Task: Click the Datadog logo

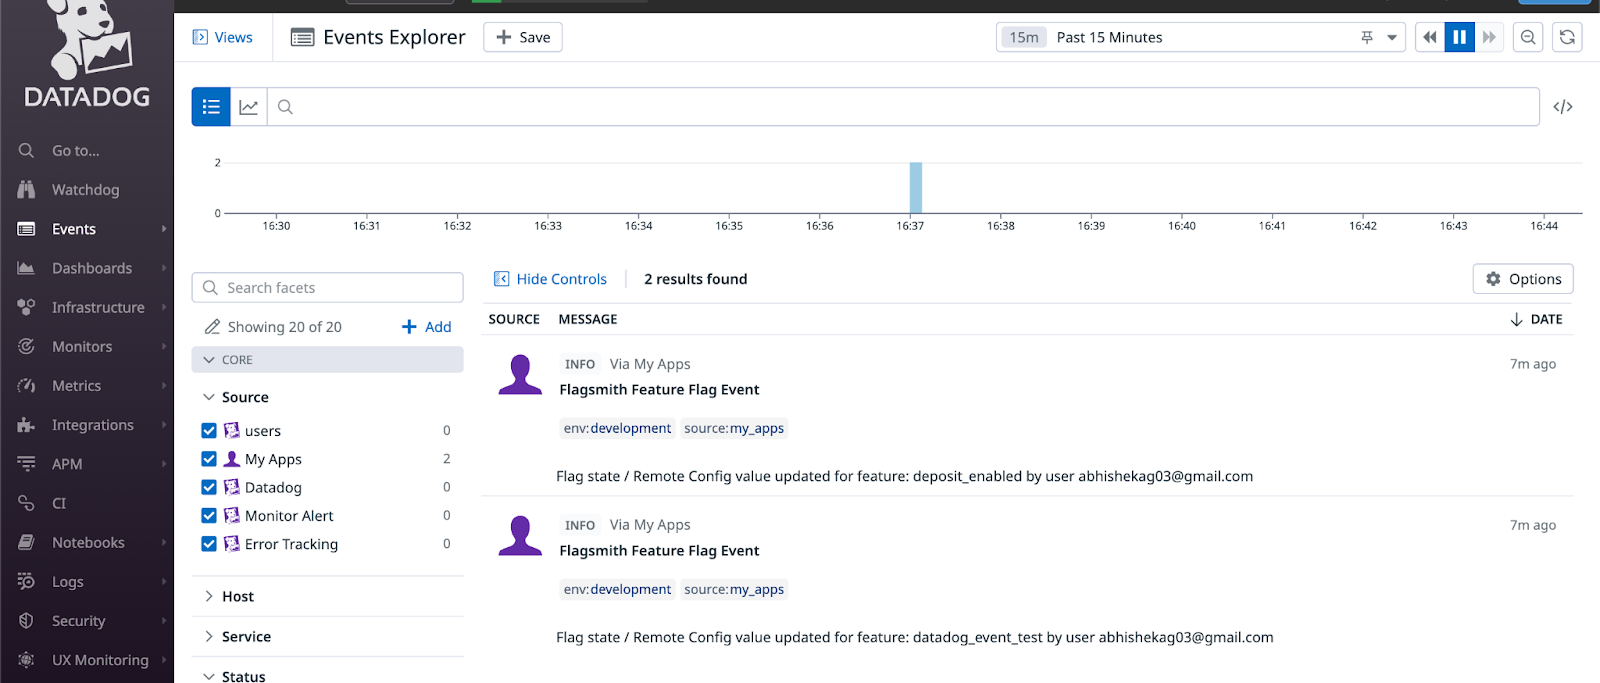Action: tap(87, 55)
